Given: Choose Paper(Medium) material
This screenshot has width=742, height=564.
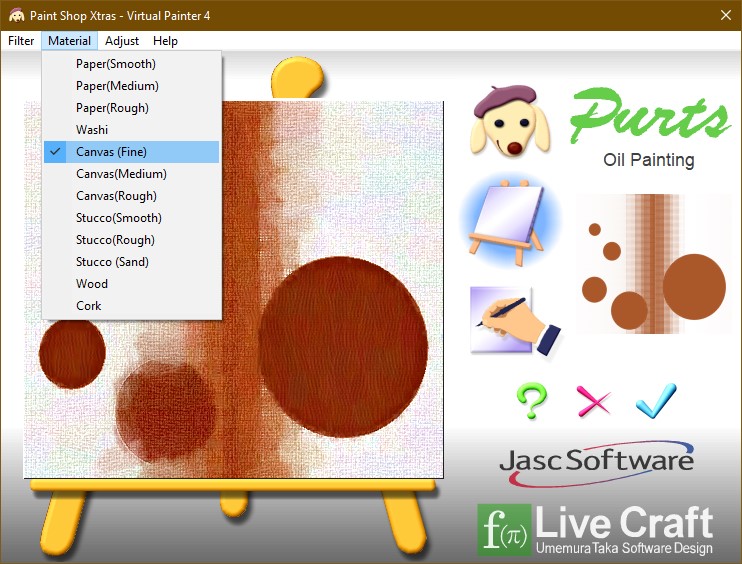Looking at the screenshot, I should (132, 86).
